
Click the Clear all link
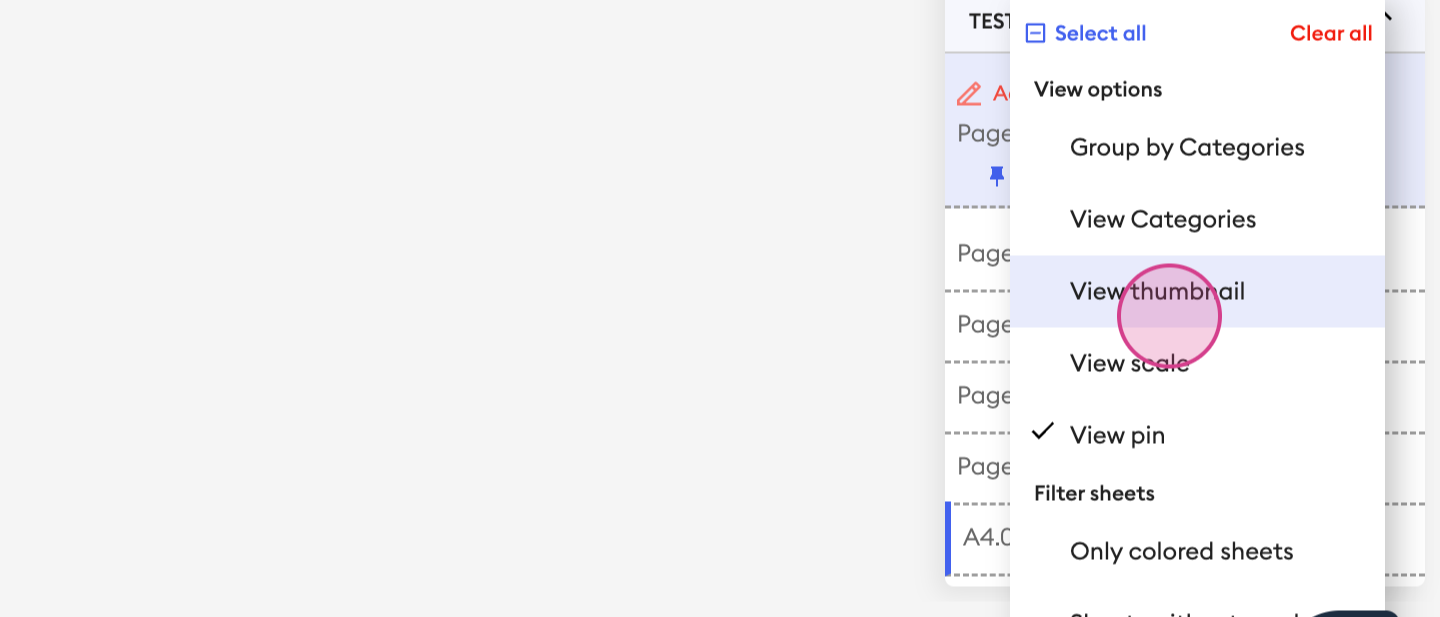[x=1331, y=34]
